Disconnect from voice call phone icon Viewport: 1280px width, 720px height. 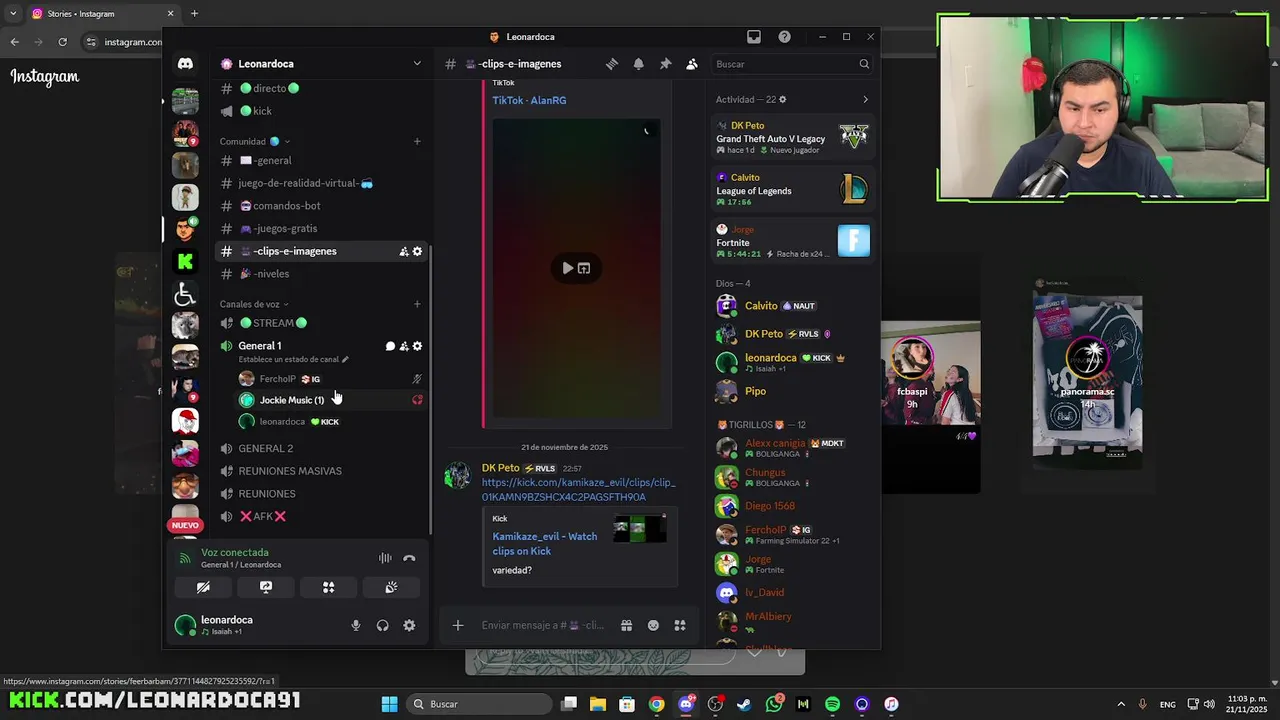[x=409, y=558]
